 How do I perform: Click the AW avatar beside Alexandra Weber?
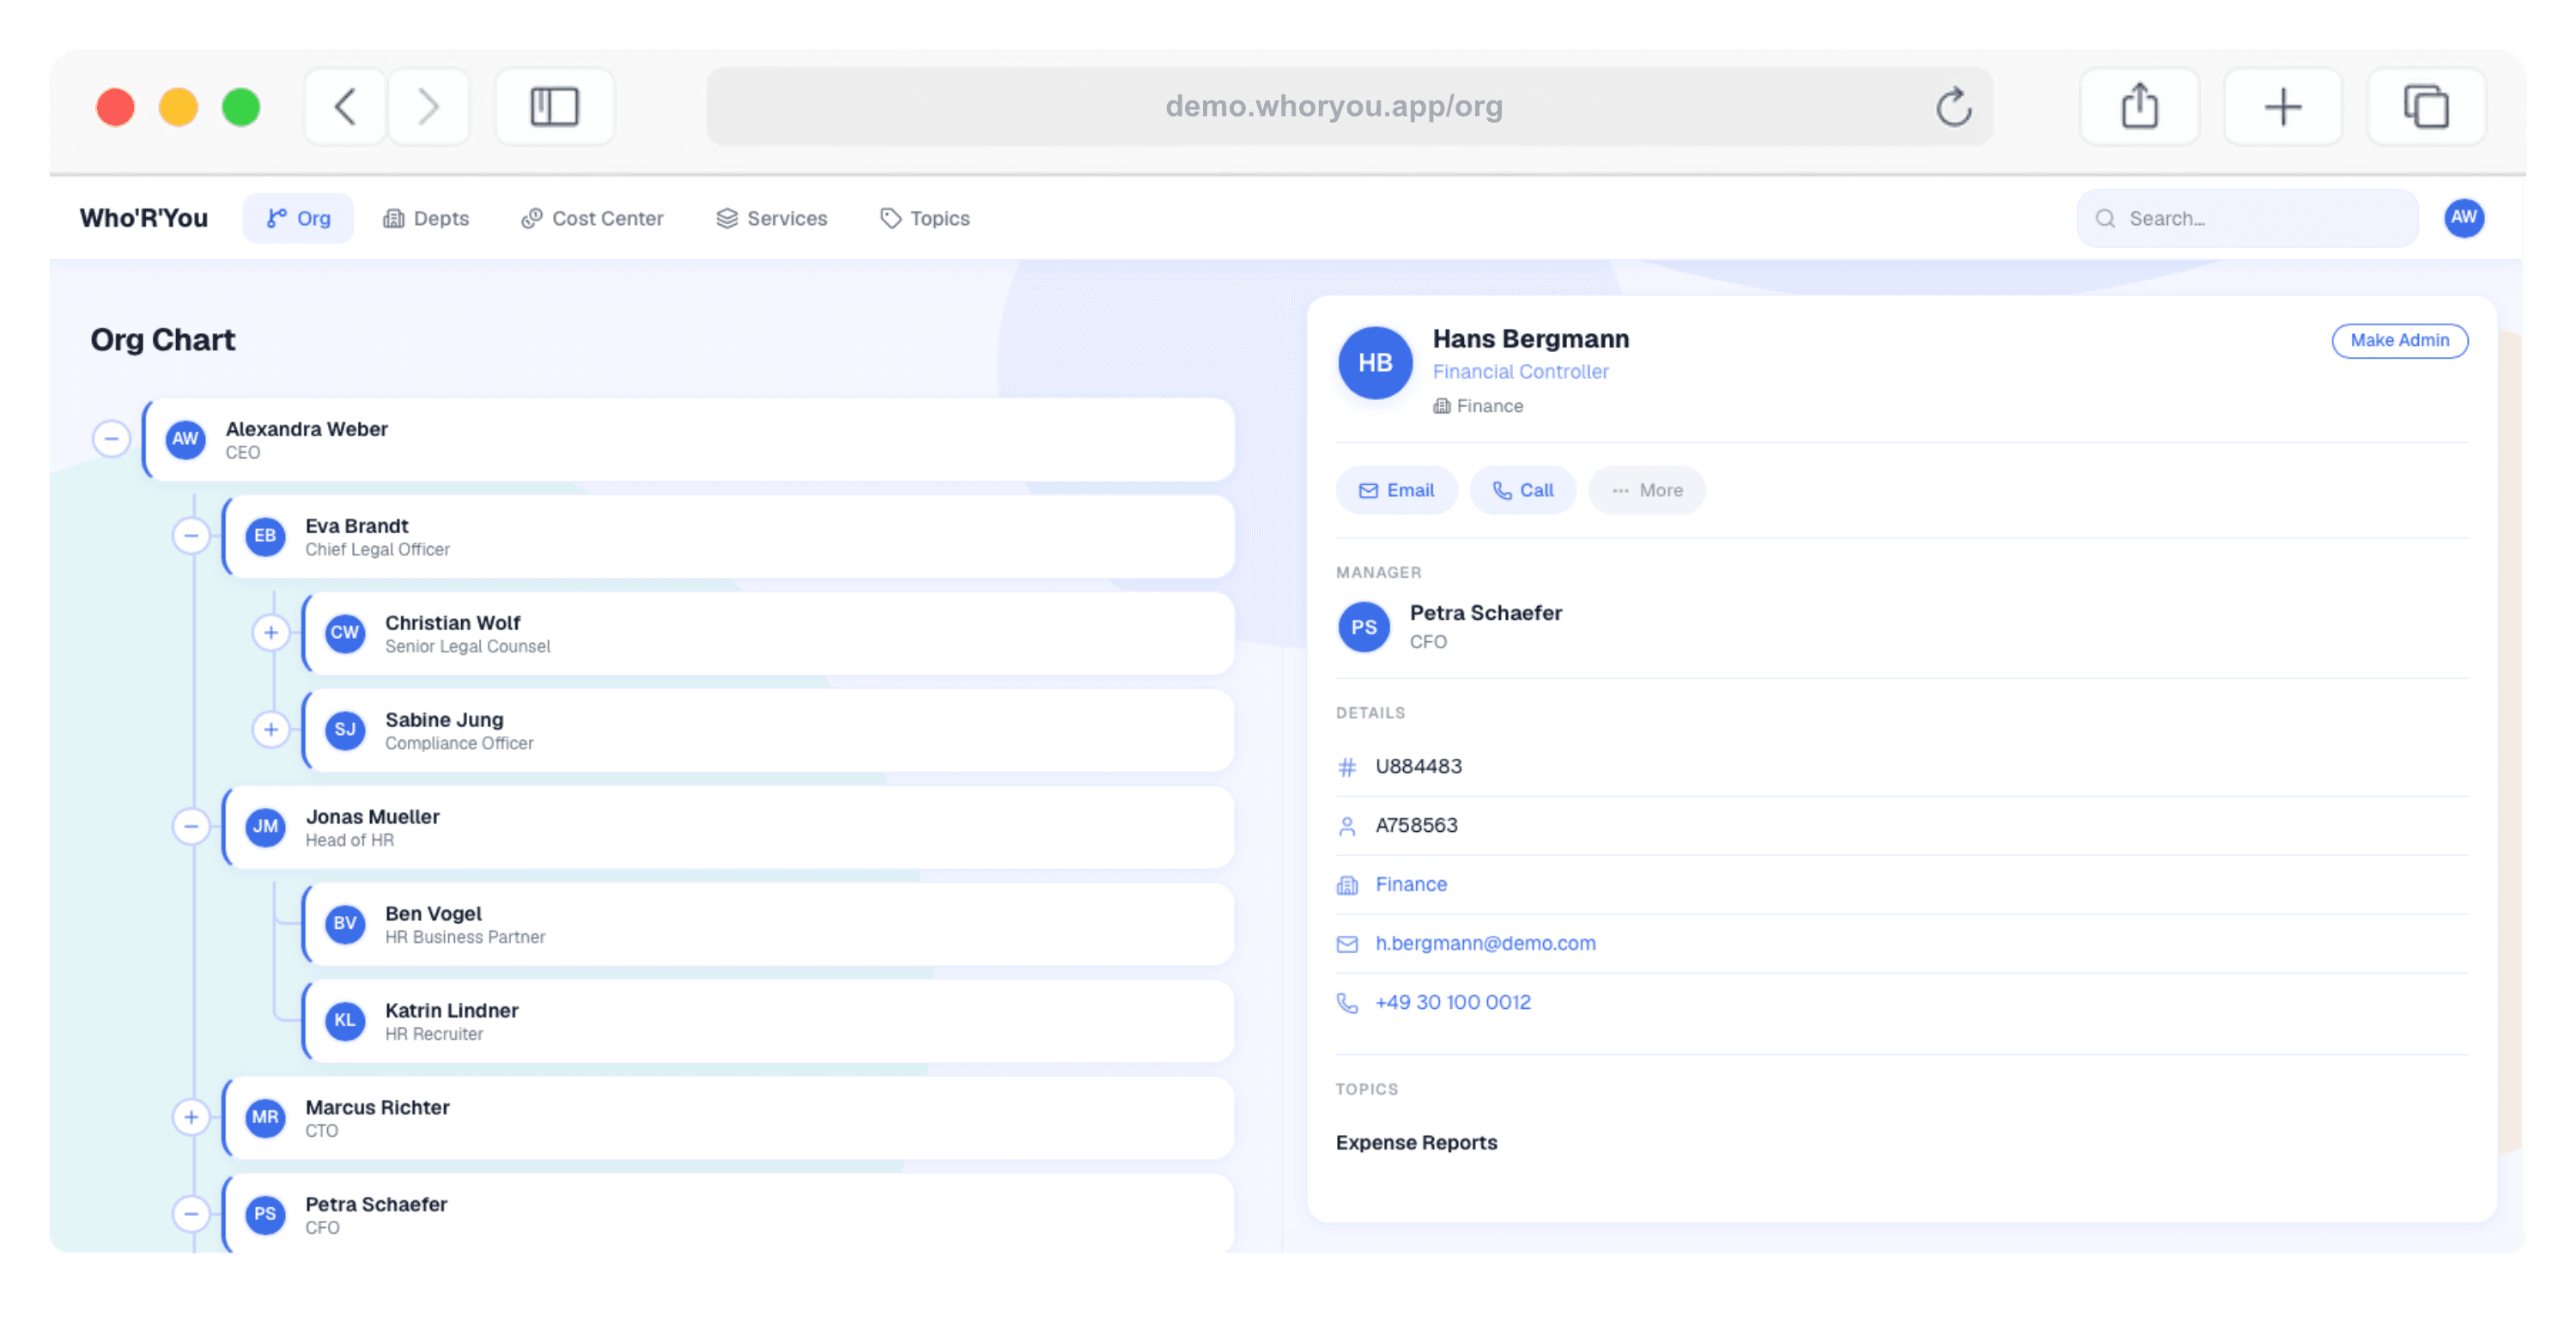click(x=185, y=439)
